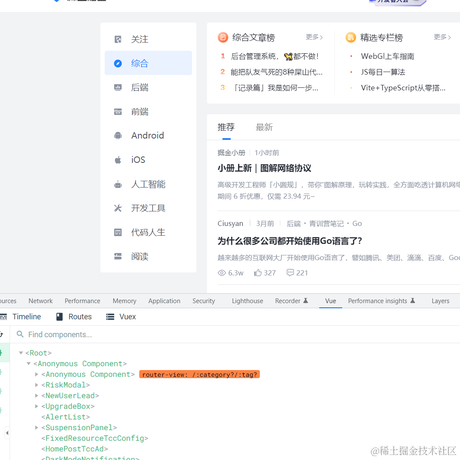The height and width of the screenshot is (460, 460).
Task: Open the Performance insights tab
Action: point(381,301)
